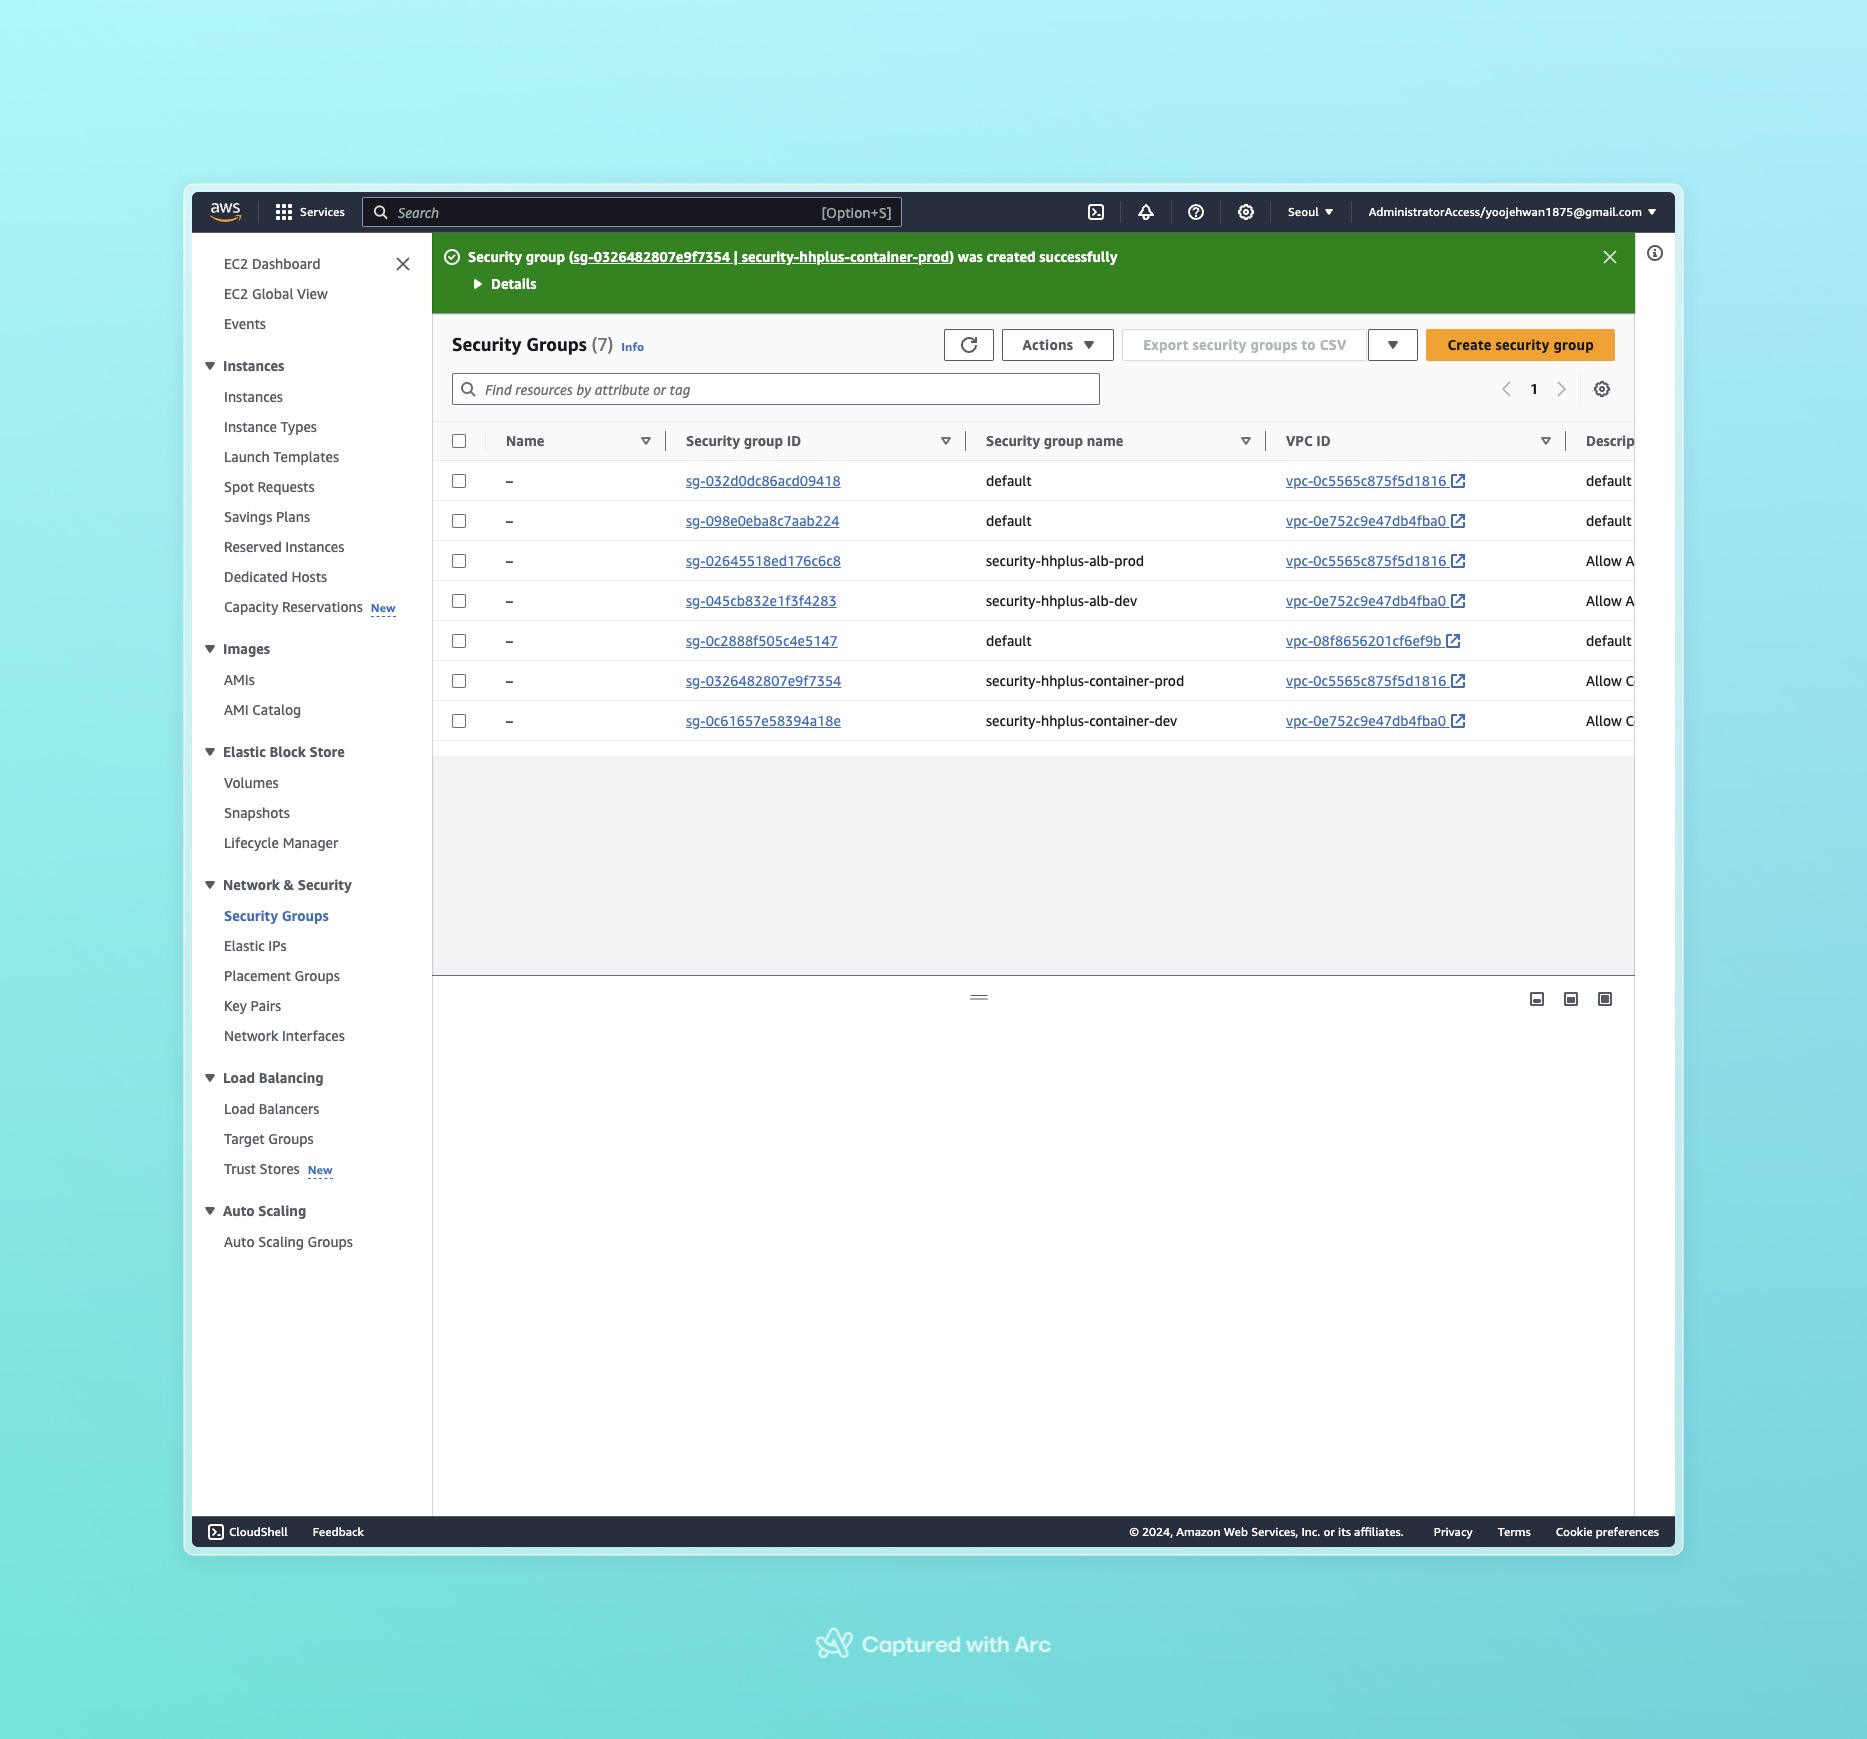
Task: Open Cookie preferences in footer
Action: (x=1607, y=1532)
